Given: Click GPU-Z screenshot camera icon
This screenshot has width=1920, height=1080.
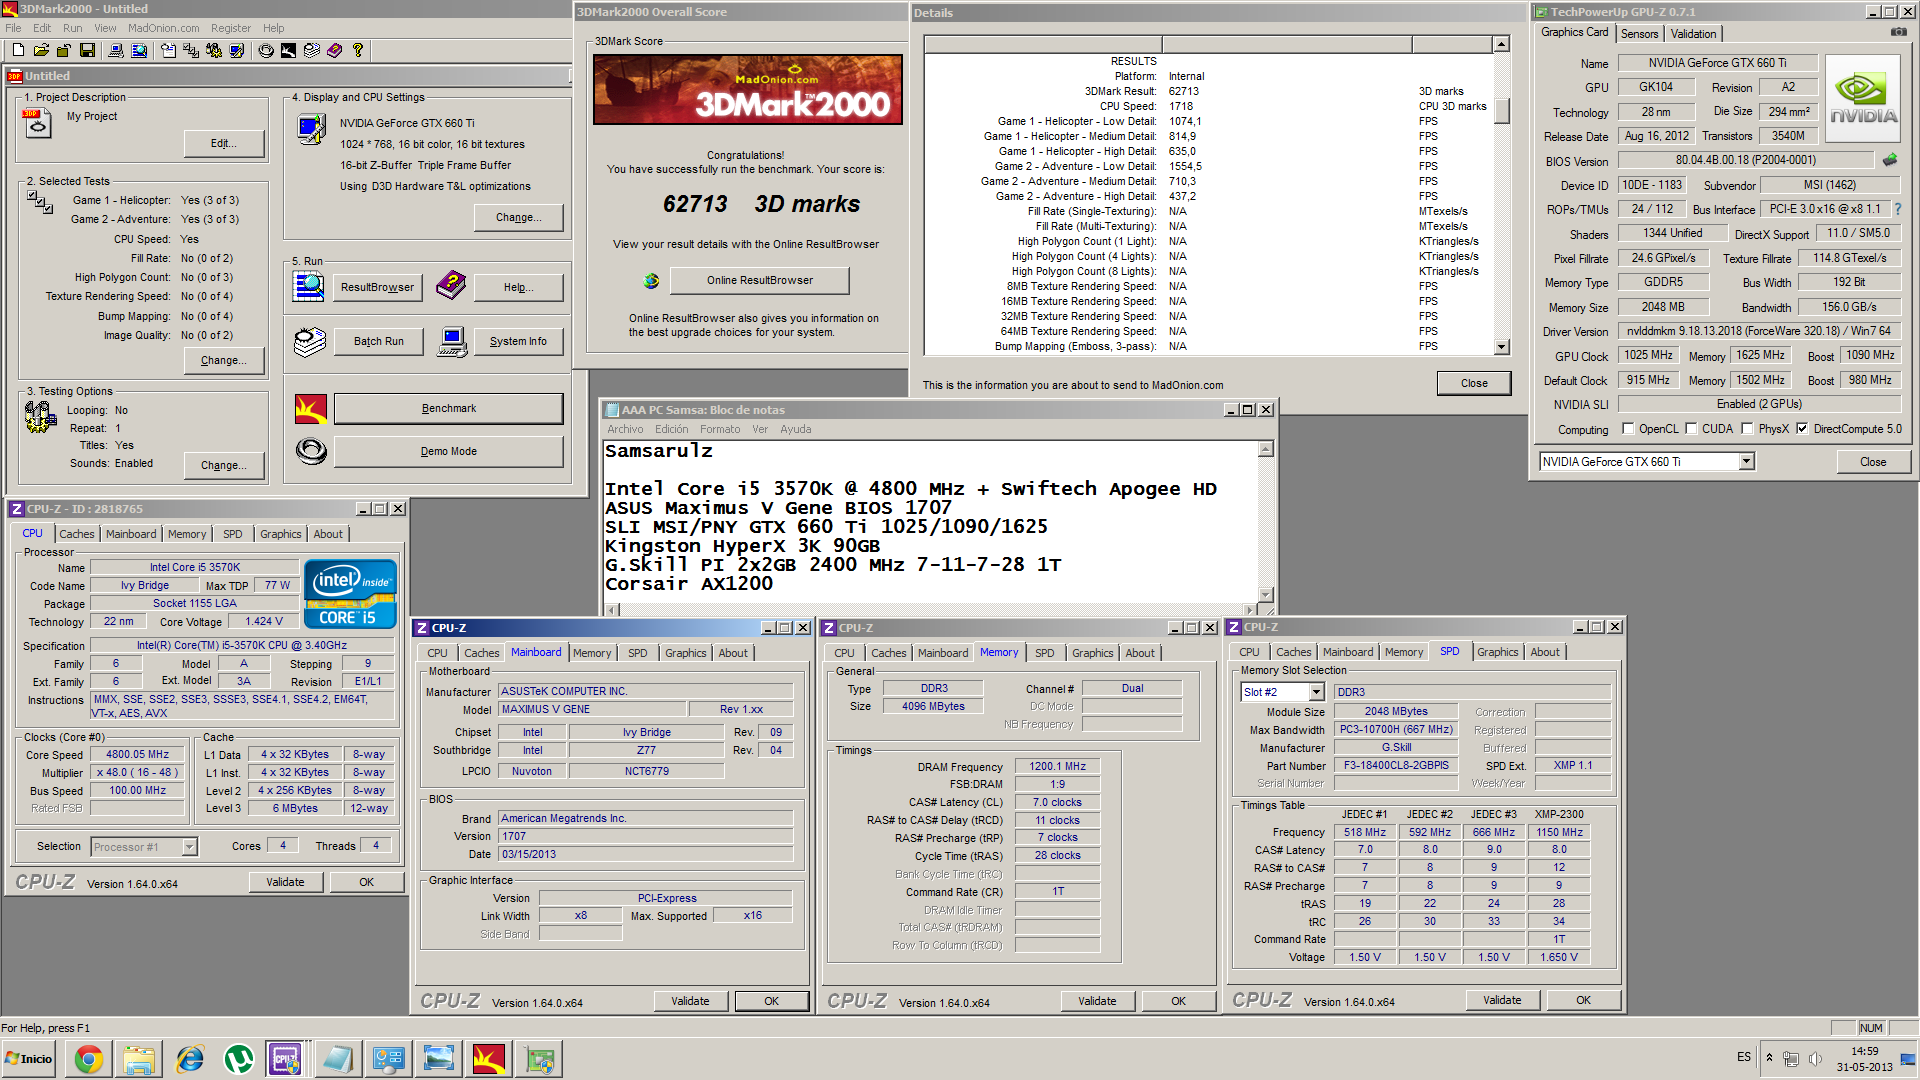Looking at the screenshot, I should pyautogui.click(x=1898, y=32).
